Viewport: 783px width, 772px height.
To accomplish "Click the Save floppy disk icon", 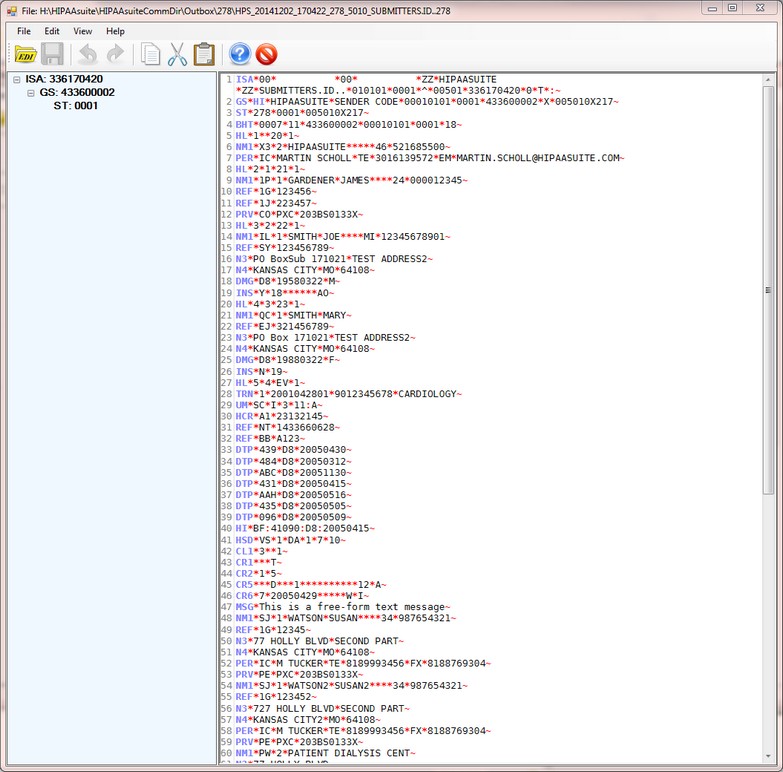I will tap(53, 54).
